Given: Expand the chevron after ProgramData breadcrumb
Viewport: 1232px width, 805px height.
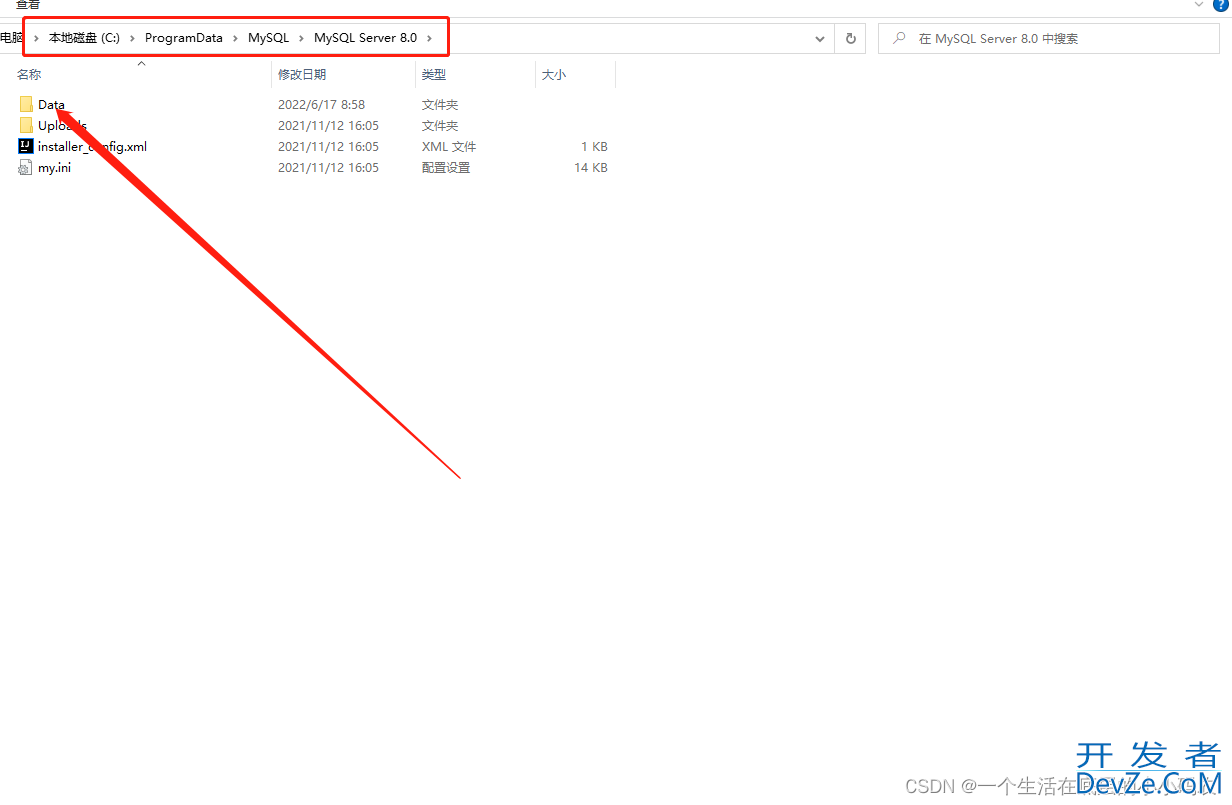Looking at the screenshot, I should (x=236, y=38).
